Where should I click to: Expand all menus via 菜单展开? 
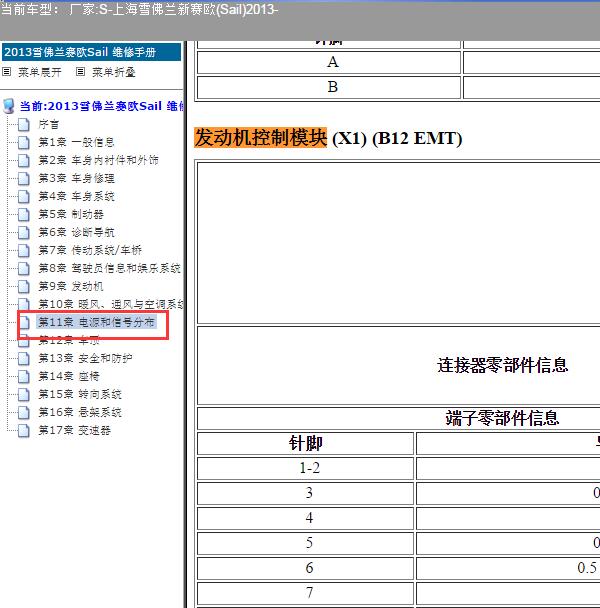coord(40,72)
